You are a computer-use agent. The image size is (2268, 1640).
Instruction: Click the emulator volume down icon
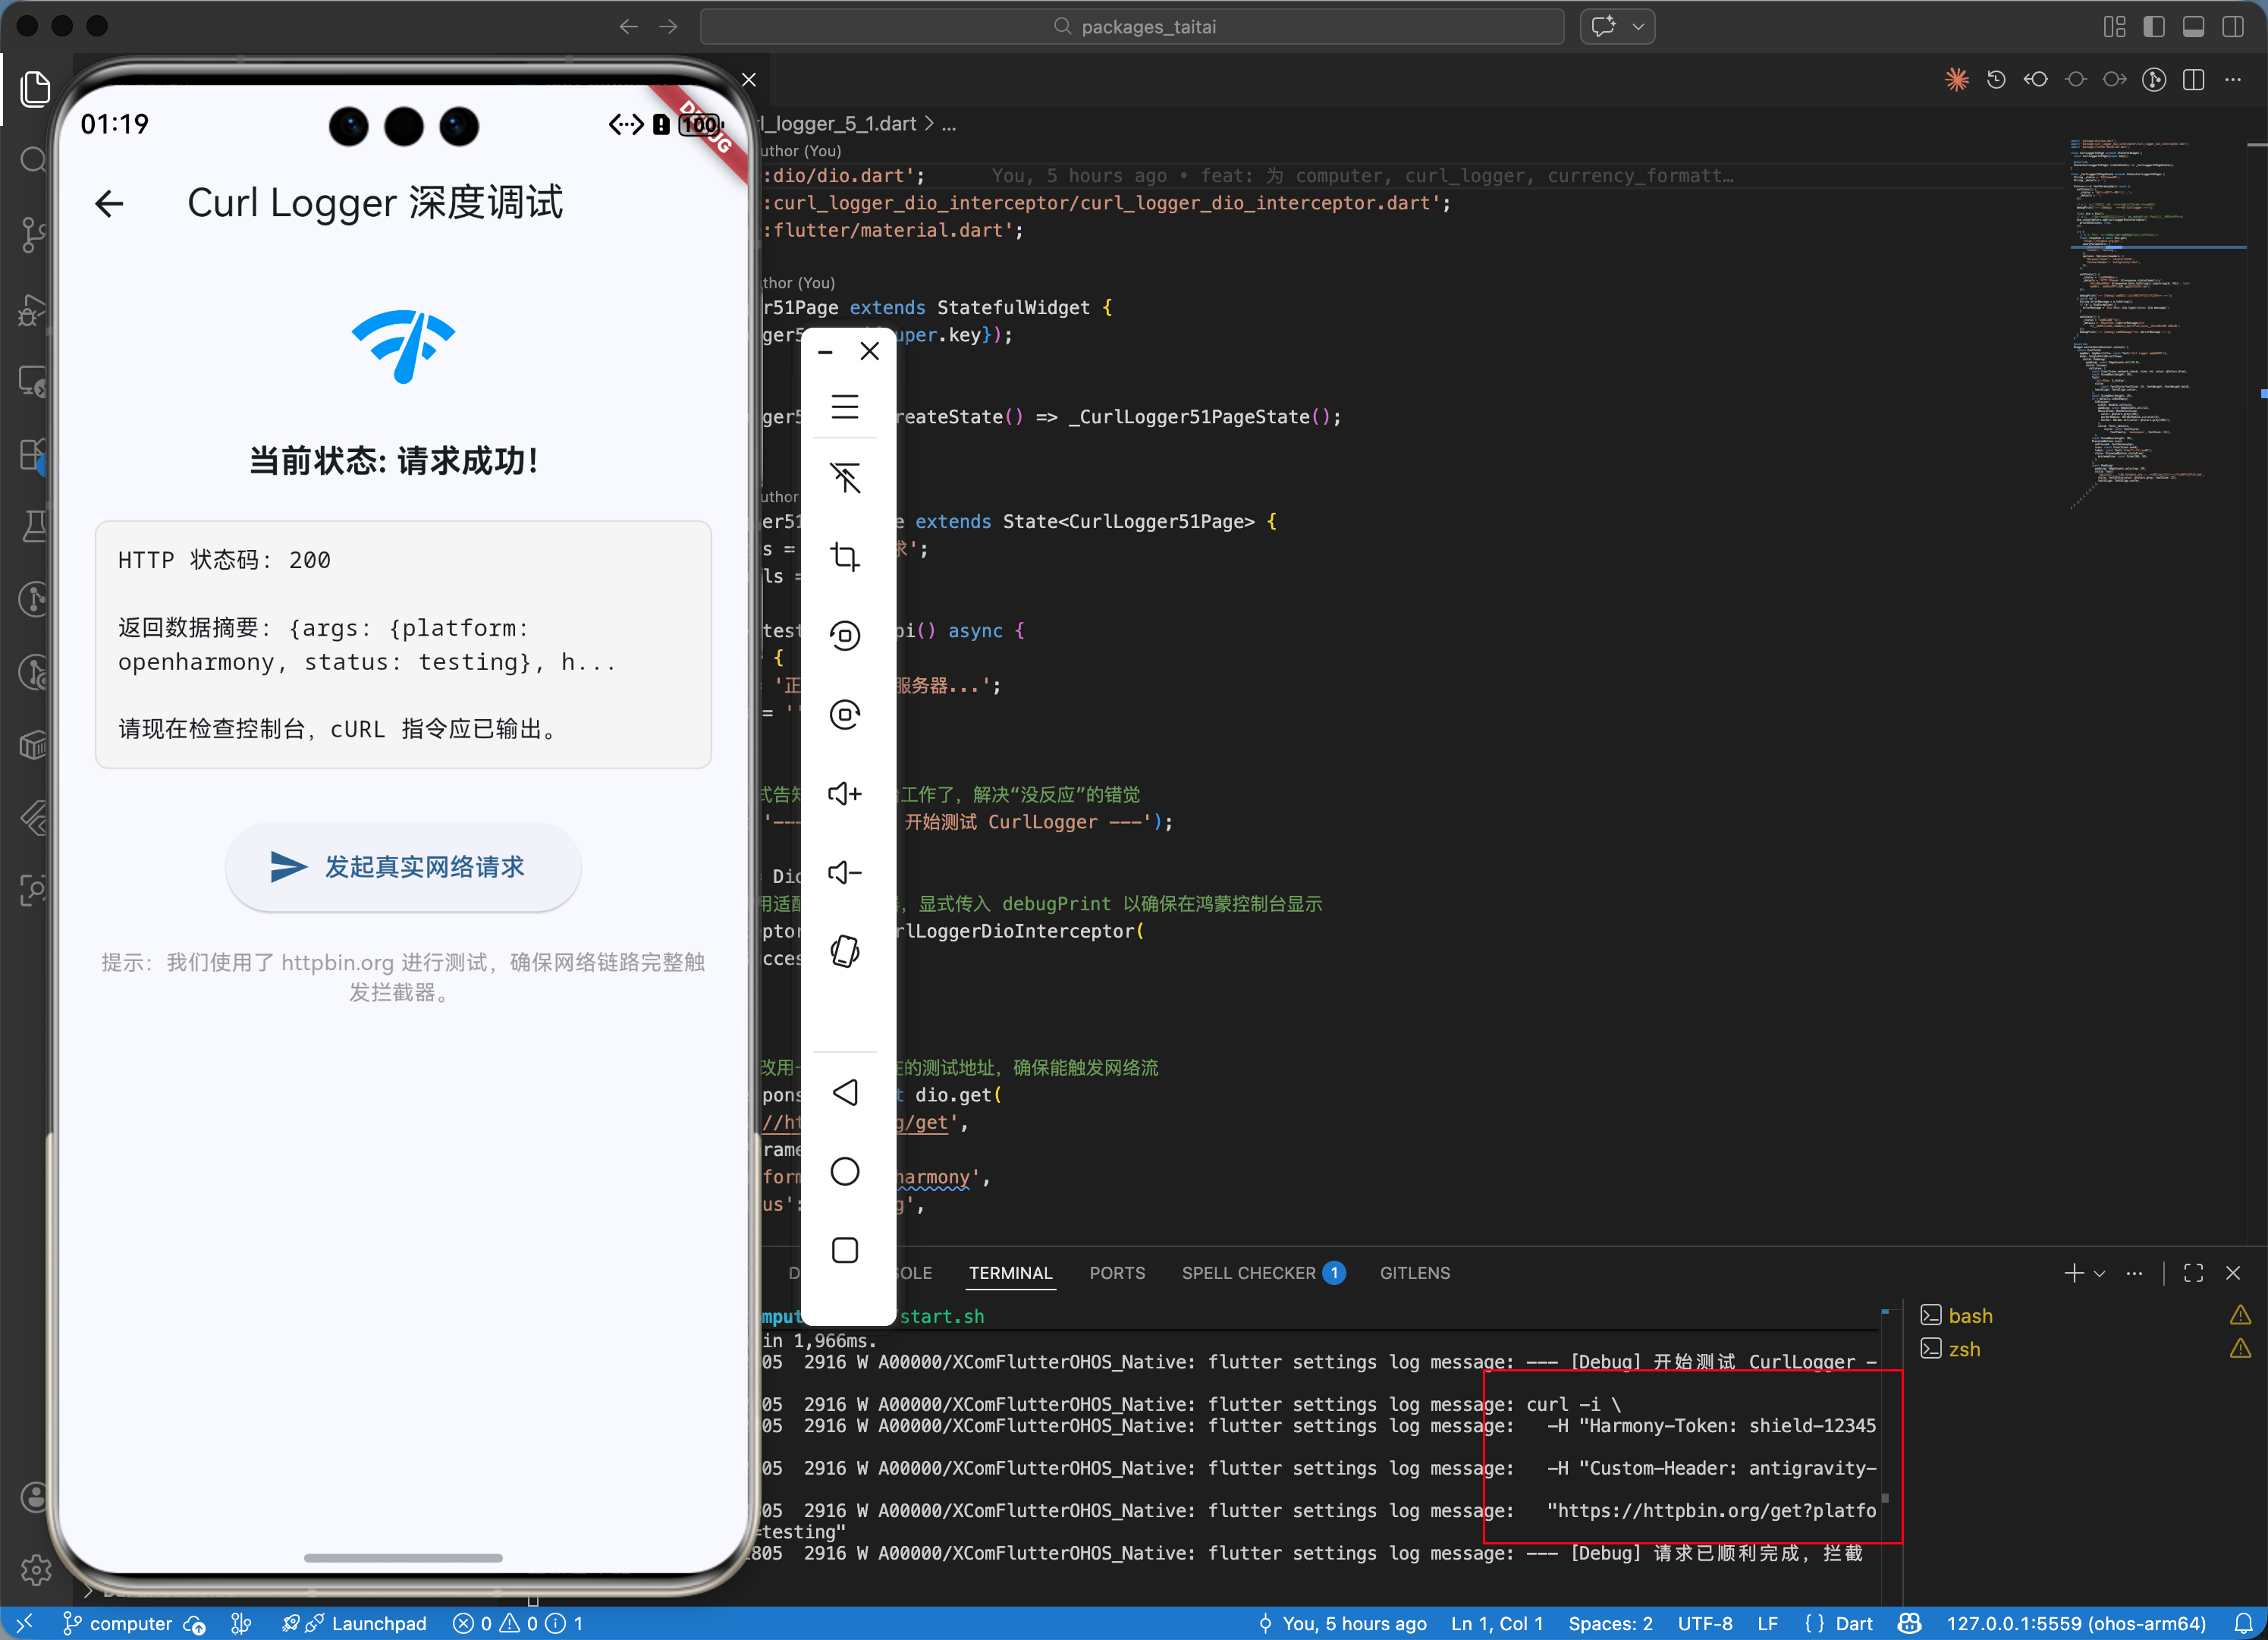pyautogui.click(x=845, y=872)
